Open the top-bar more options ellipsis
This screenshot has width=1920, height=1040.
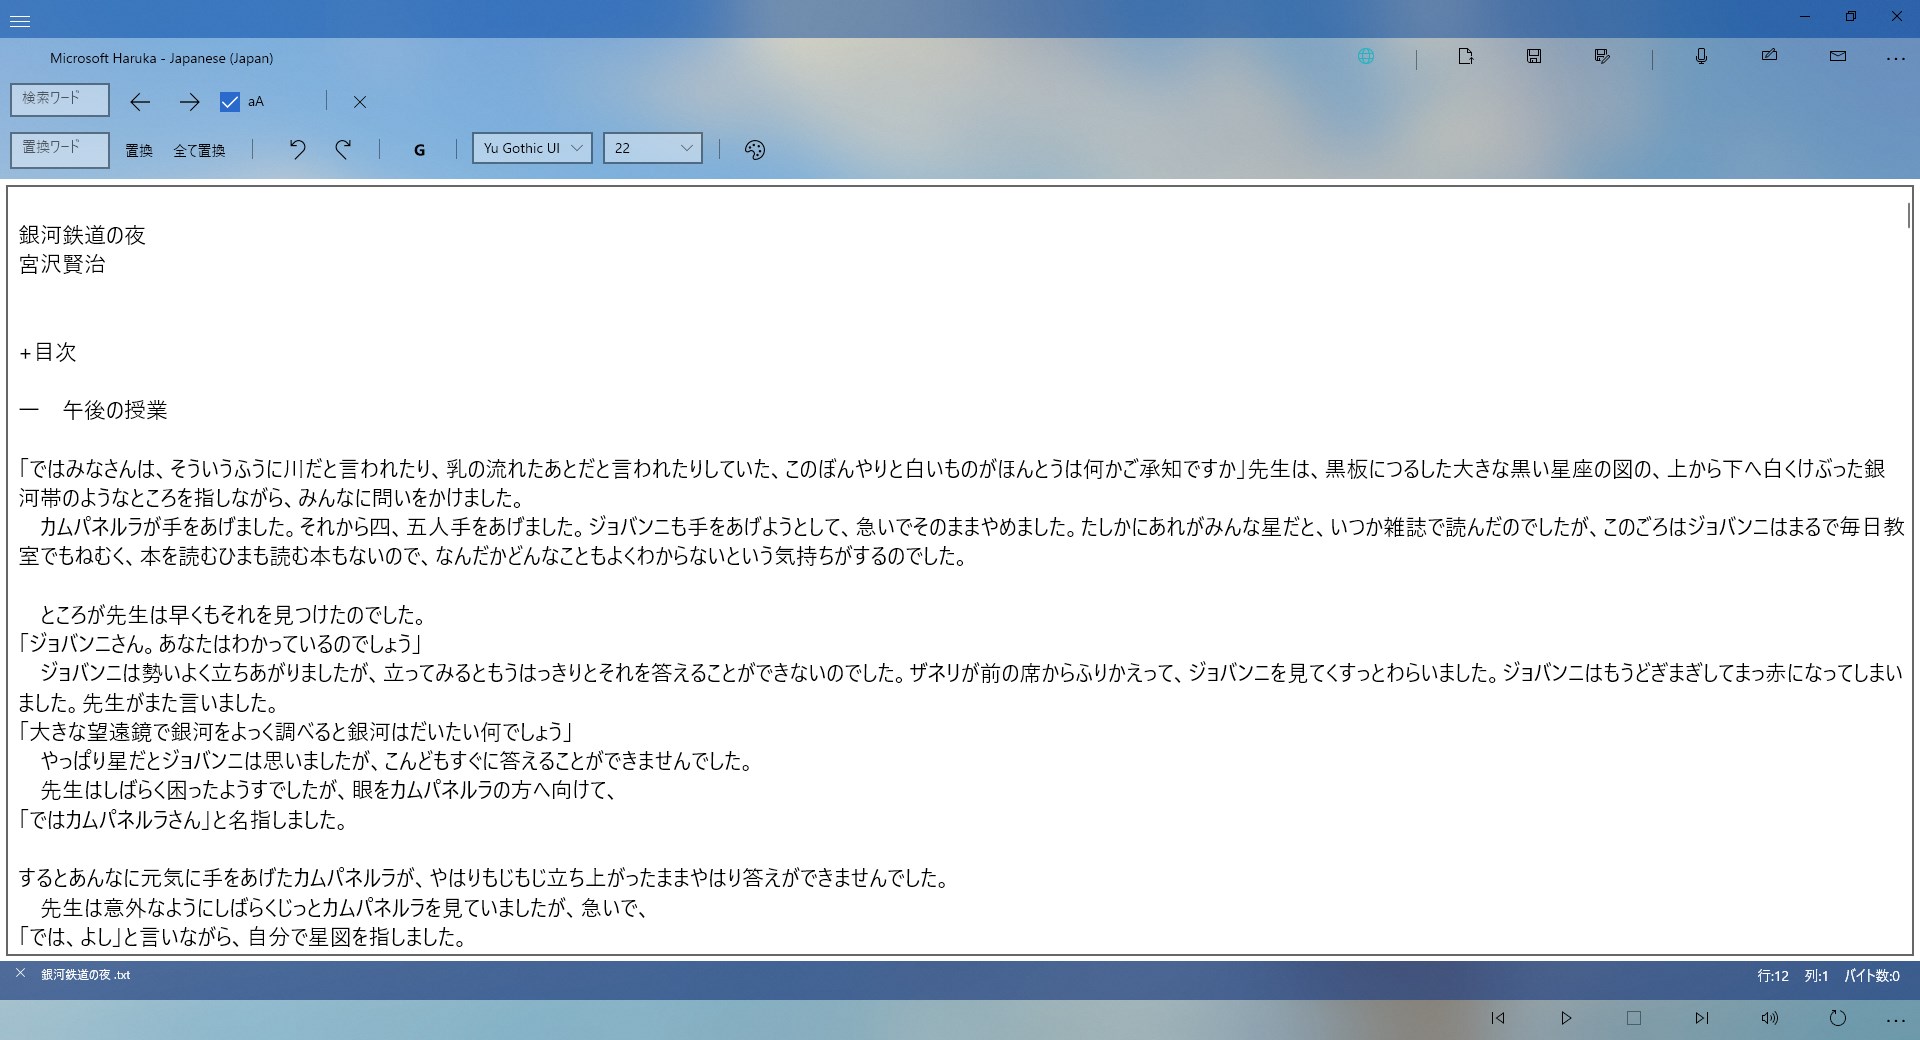coord(1895,59)
